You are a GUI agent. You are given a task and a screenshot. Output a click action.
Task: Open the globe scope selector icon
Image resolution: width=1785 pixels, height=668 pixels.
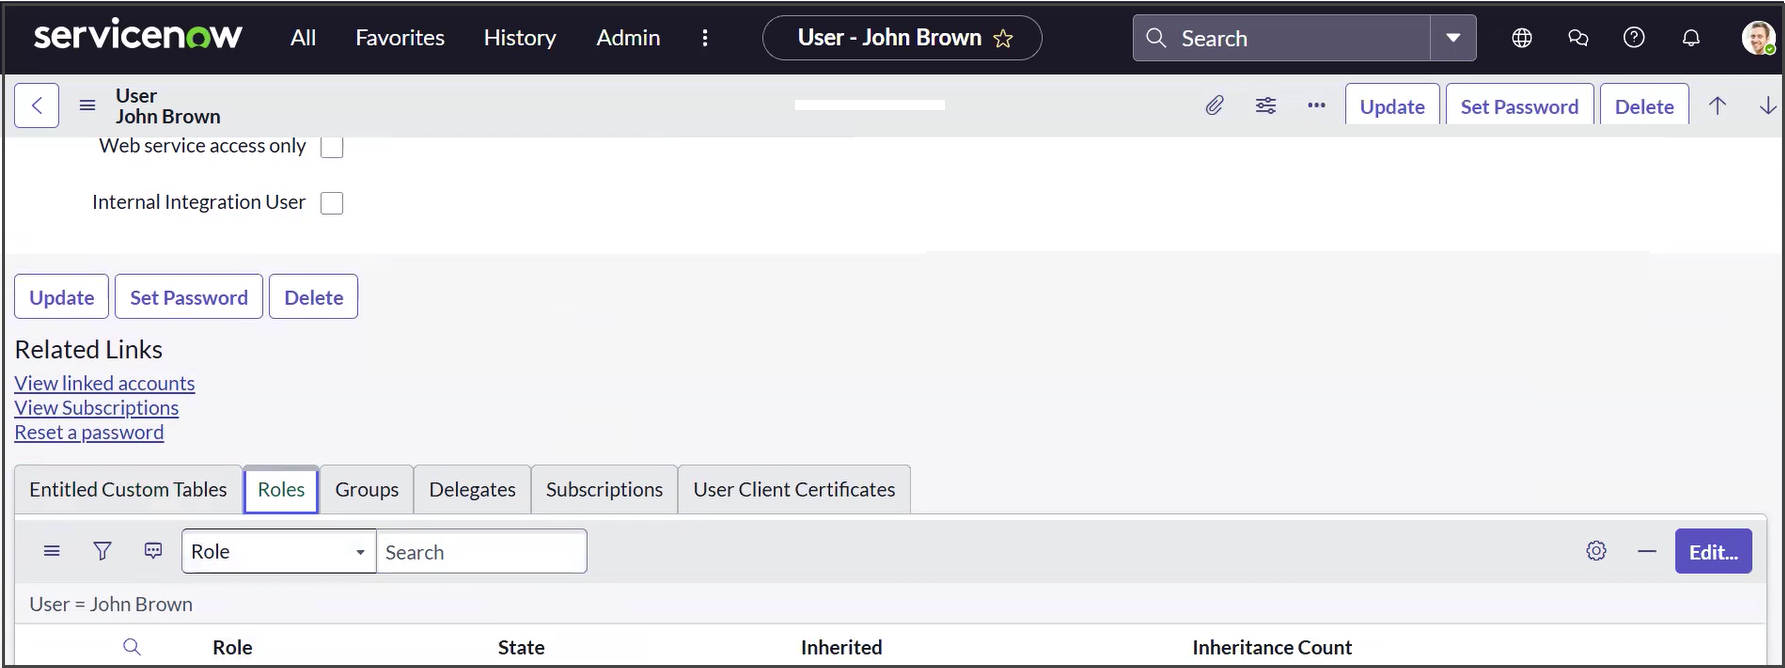(1521, 38)
